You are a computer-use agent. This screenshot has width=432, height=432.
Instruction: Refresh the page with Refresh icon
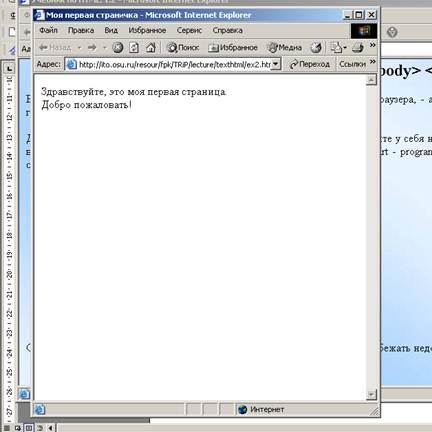click(134, 48)
